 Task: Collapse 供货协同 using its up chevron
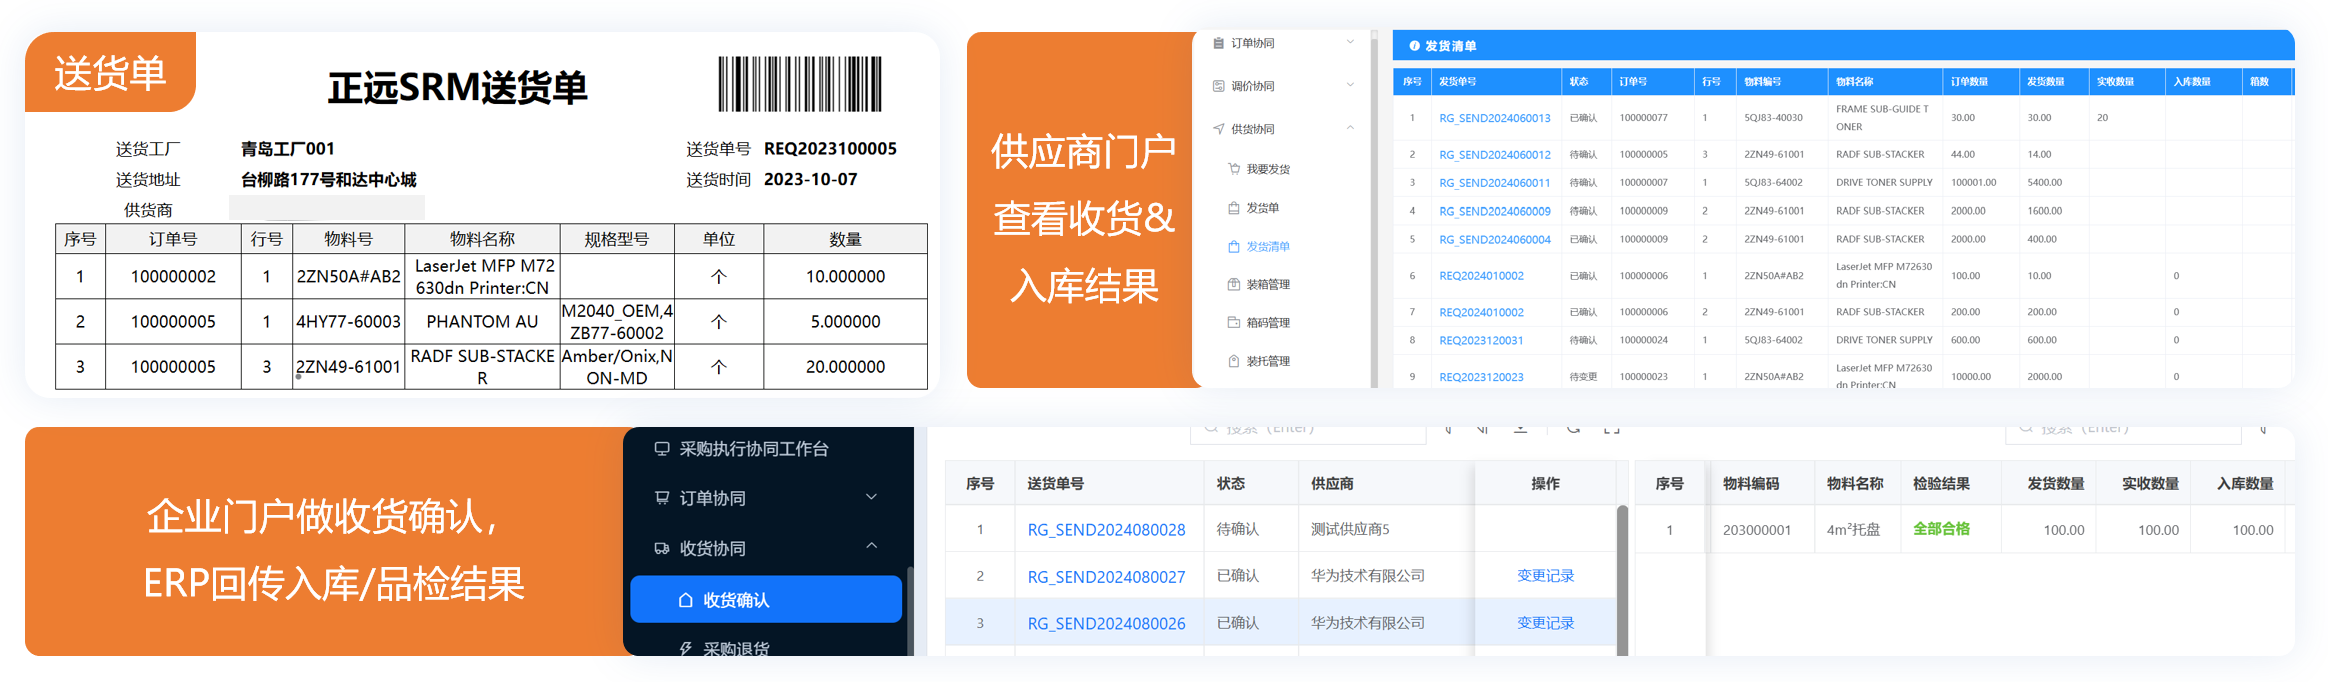pos(1350,128)
